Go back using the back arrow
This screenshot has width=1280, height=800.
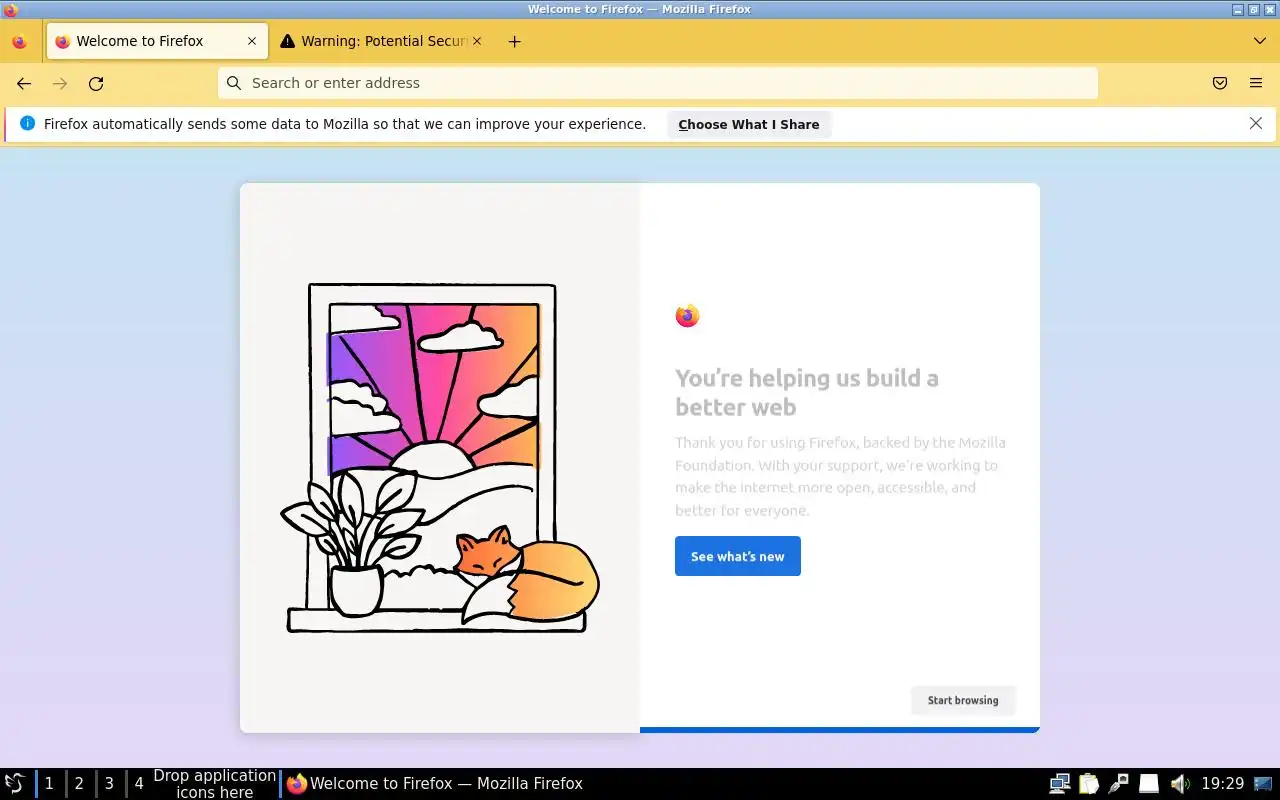point(24,84)
